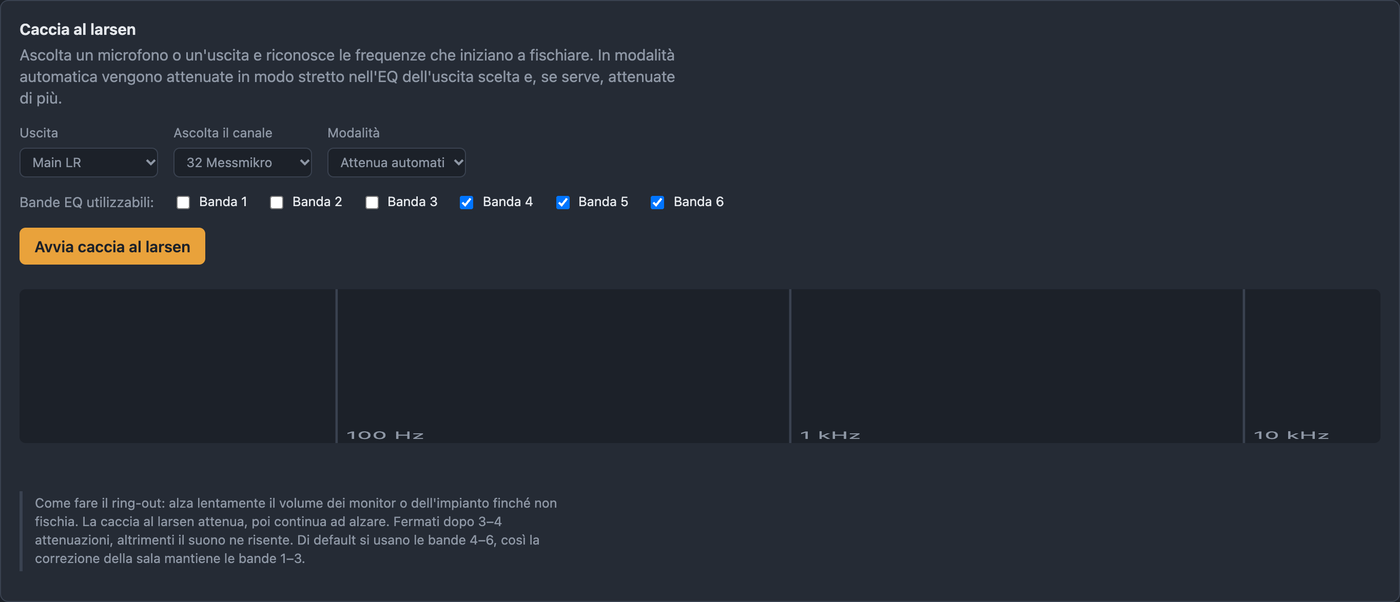Click the 10 kHz label in spectrum

(x=1292, y=435)
